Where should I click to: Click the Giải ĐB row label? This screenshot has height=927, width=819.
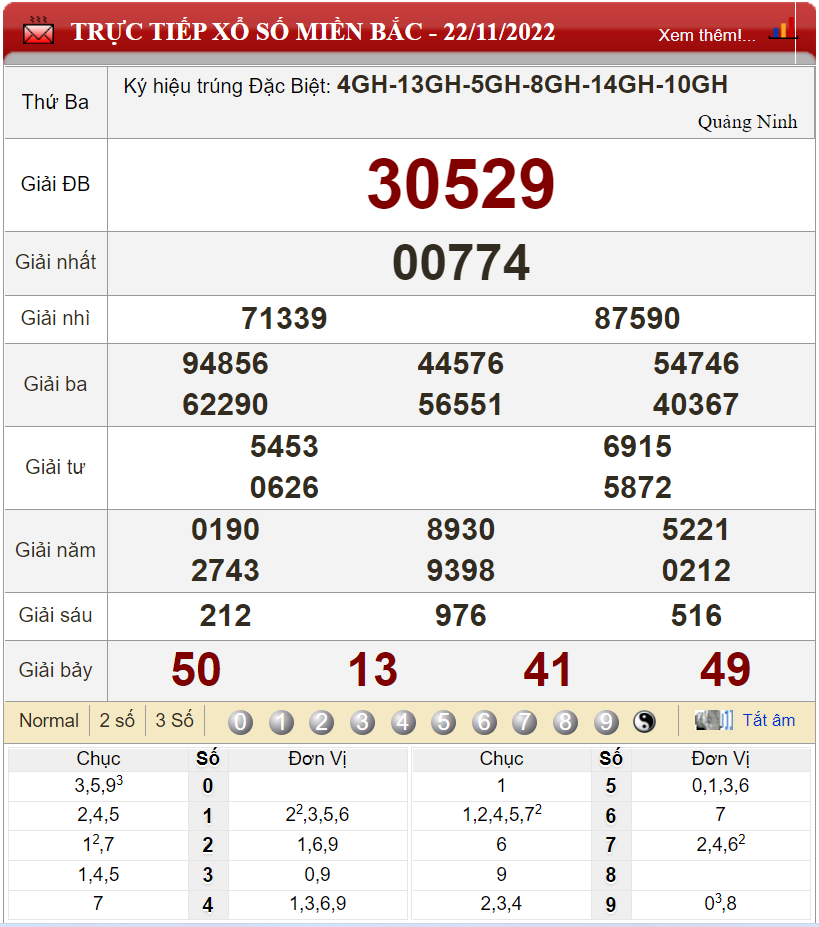56,184
